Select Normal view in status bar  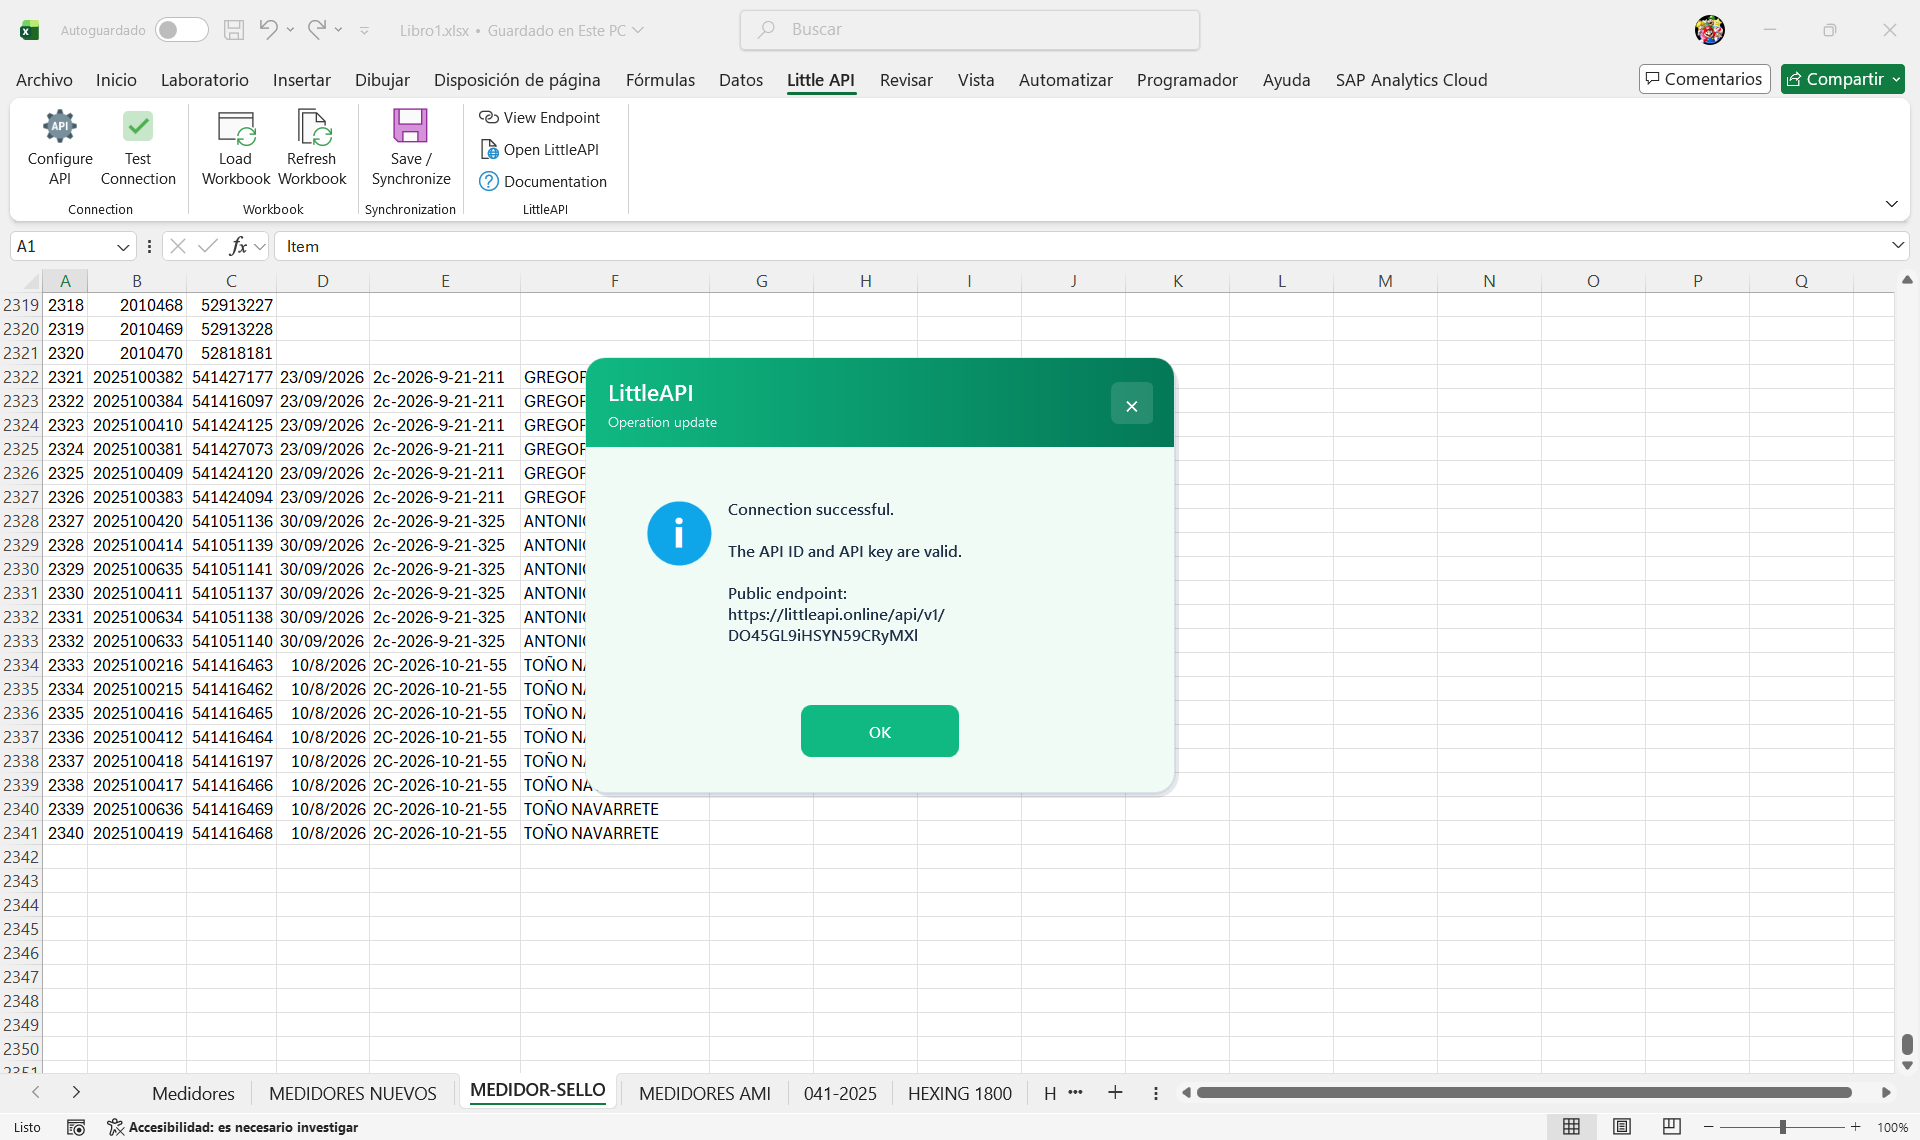pos(1572,1127)
